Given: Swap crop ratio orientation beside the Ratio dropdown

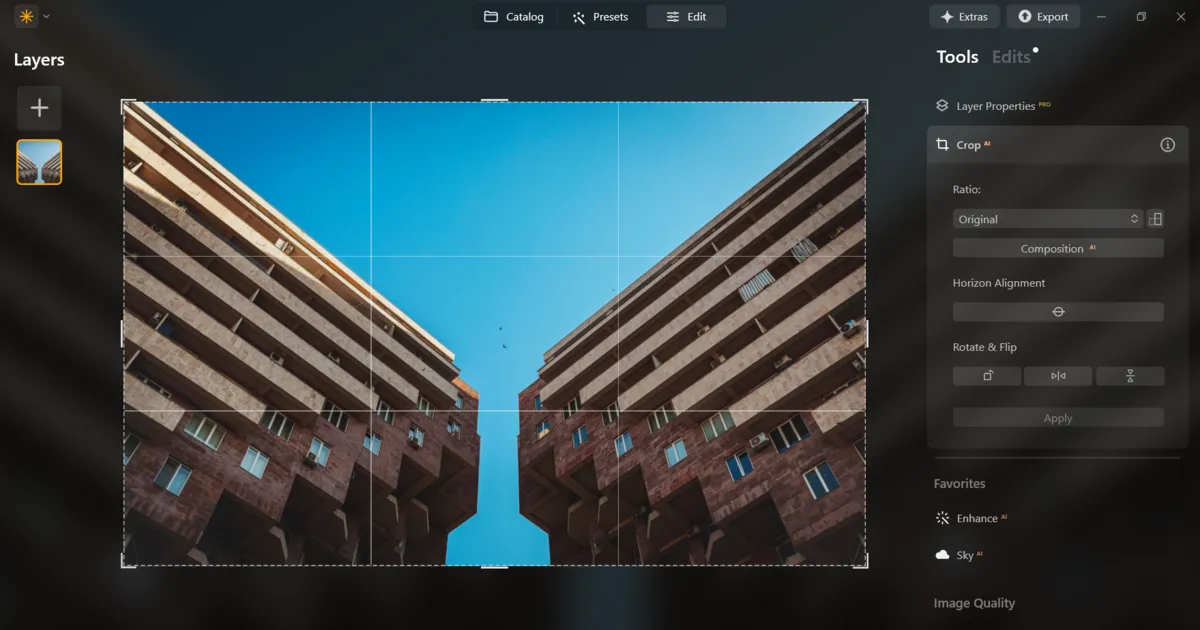Looking at the screenshot, I should click(x=1155, y=218).
